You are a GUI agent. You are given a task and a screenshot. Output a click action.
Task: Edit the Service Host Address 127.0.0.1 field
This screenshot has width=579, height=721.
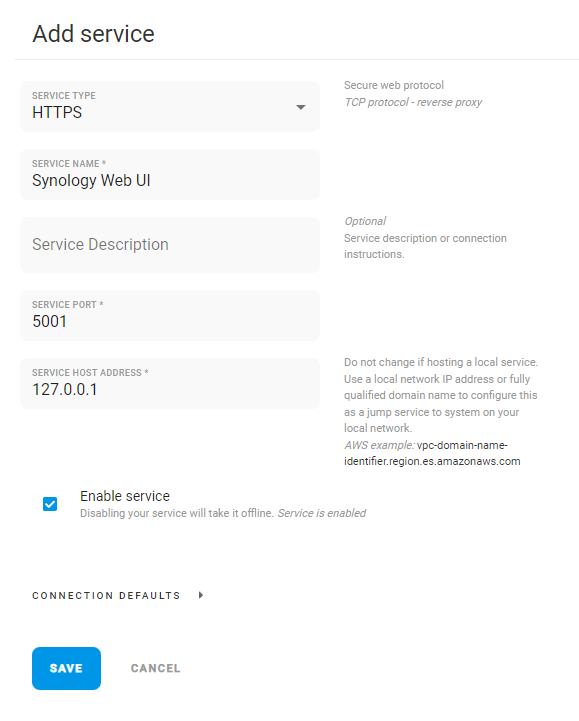click(x=170, y=383)
